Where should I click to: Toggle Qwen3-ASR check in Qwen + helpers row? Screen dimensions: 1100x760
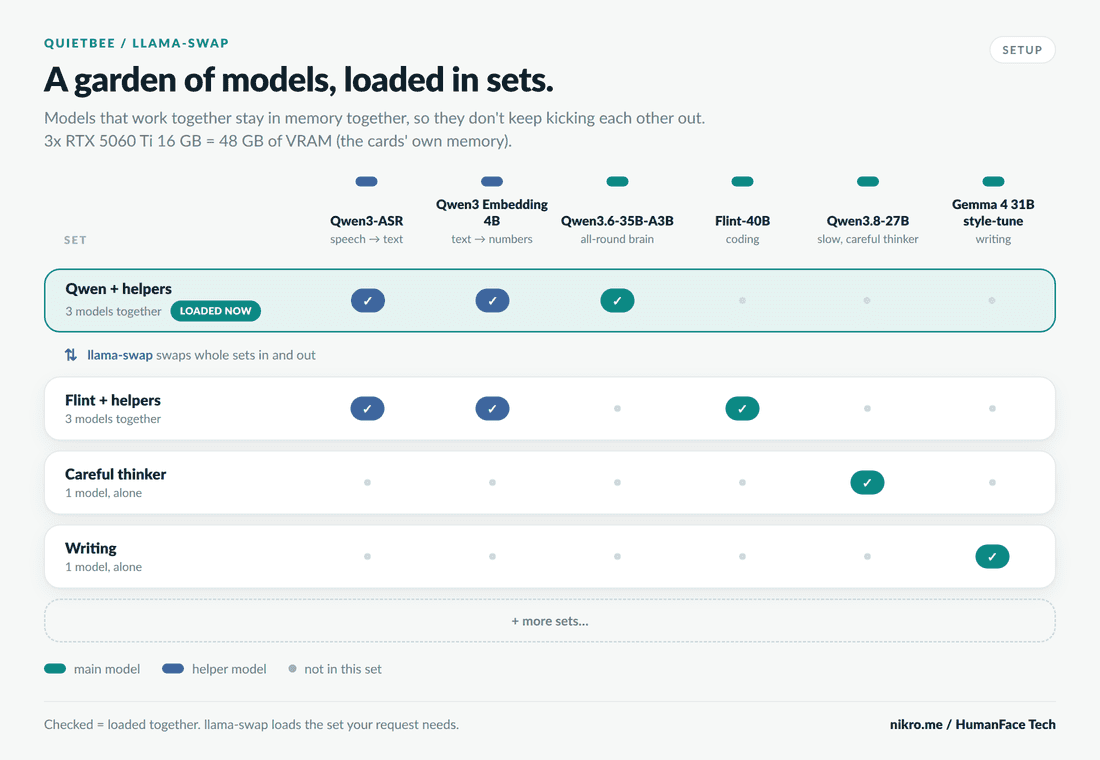(x=368, y=300)
